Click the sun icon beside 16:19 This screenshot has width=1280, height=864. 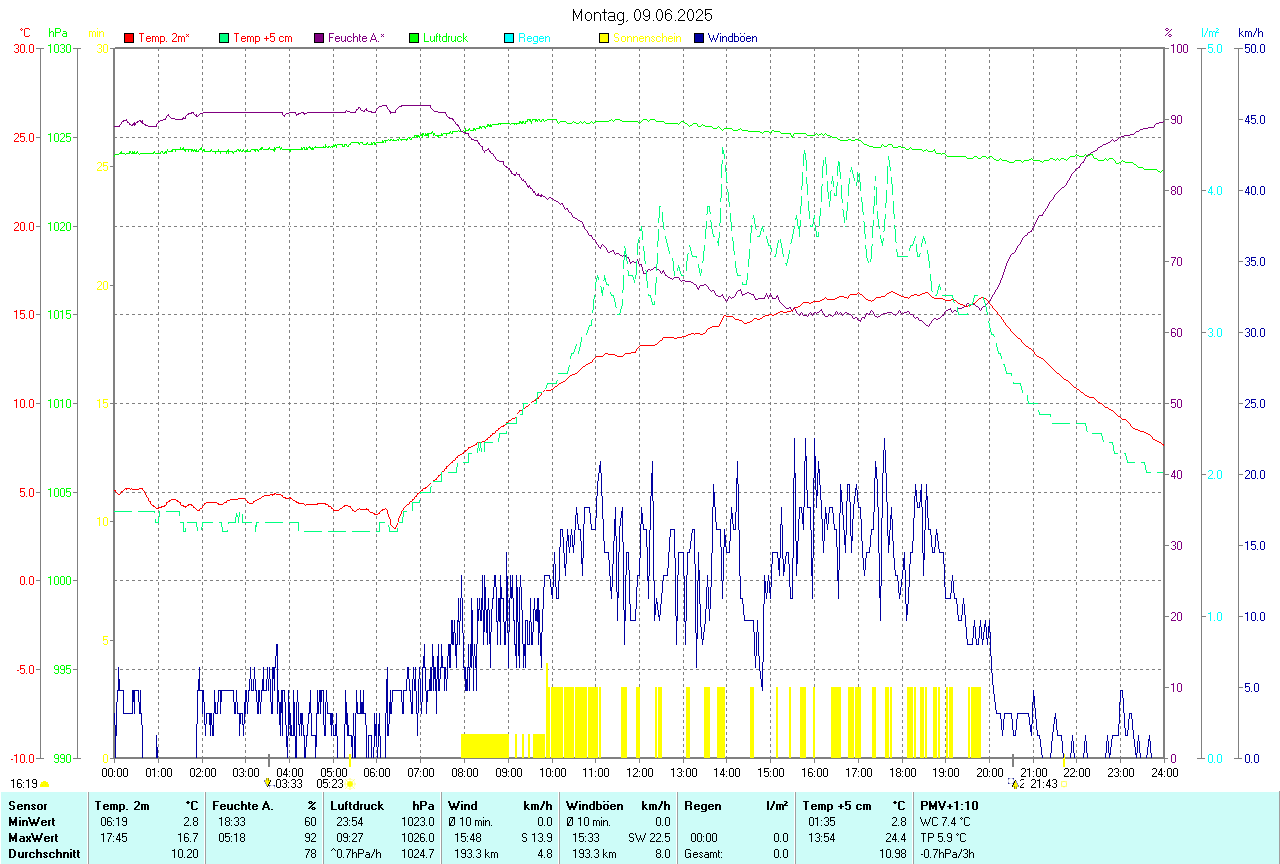tap(44, 785)
